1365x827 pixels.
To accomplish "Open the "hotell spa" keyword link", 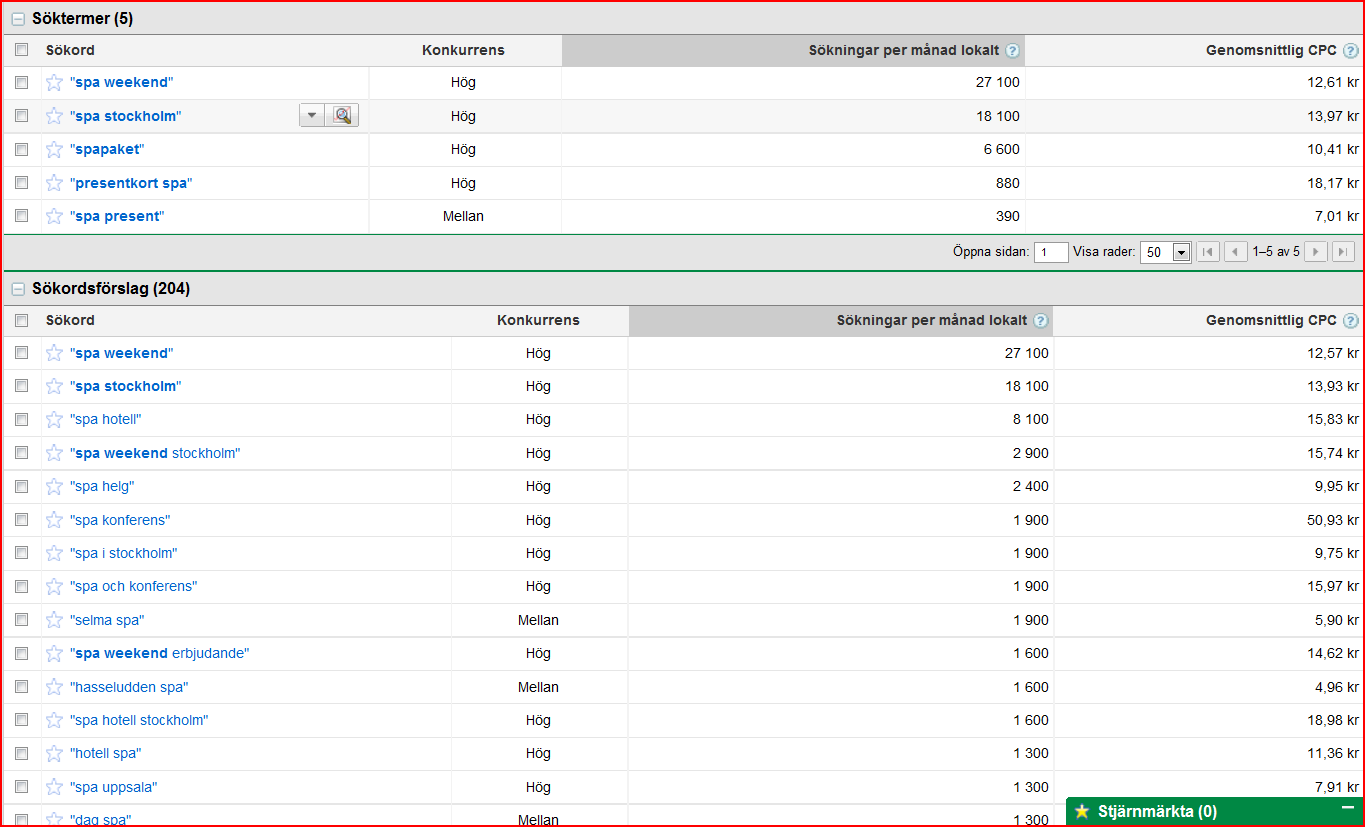I will pyautogui.click(x=106, y=753).
